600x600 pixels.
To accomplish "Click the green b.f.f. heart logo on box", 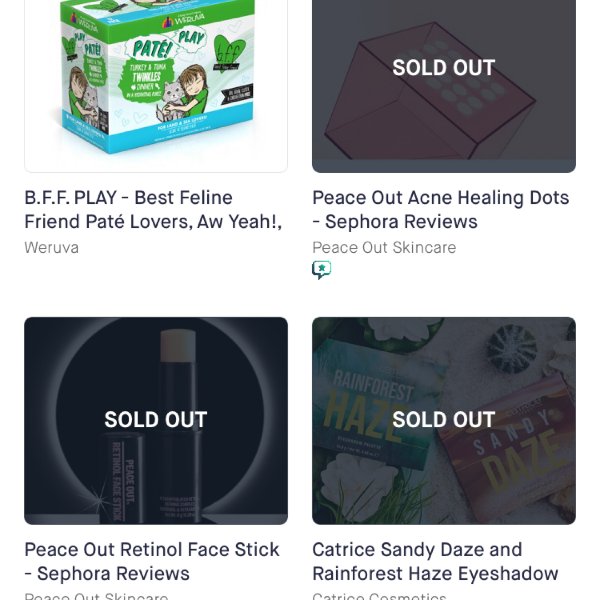I will pos(228,54).
